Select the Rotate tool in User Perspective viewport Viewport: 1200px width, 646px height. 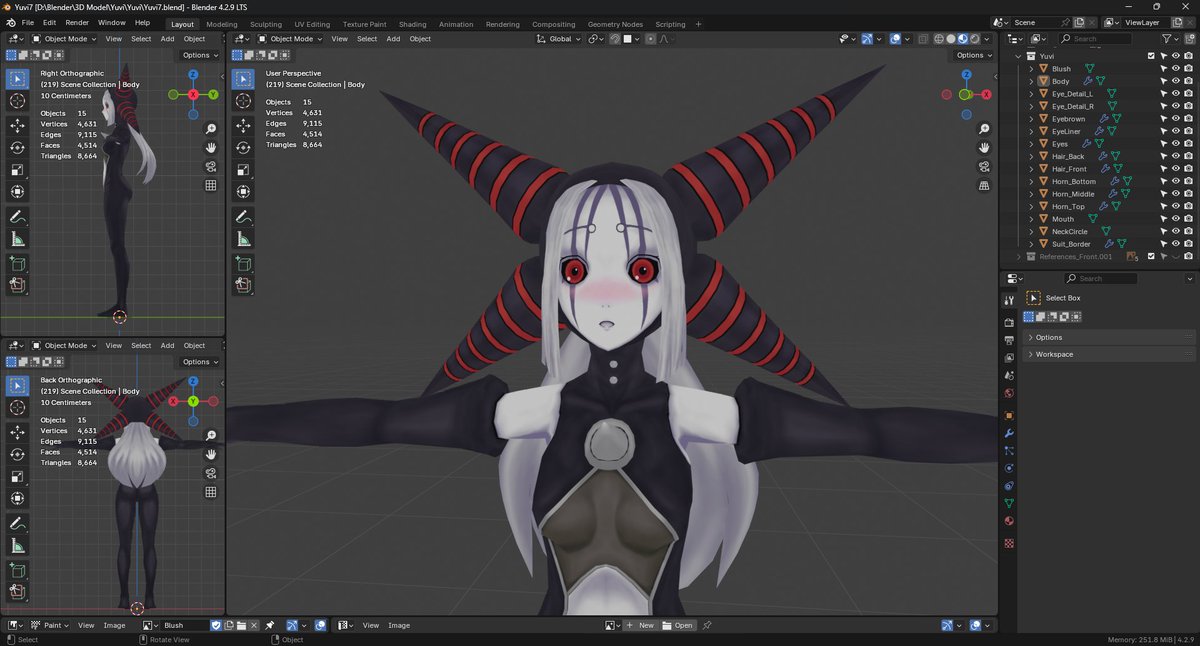click(243, 147)
